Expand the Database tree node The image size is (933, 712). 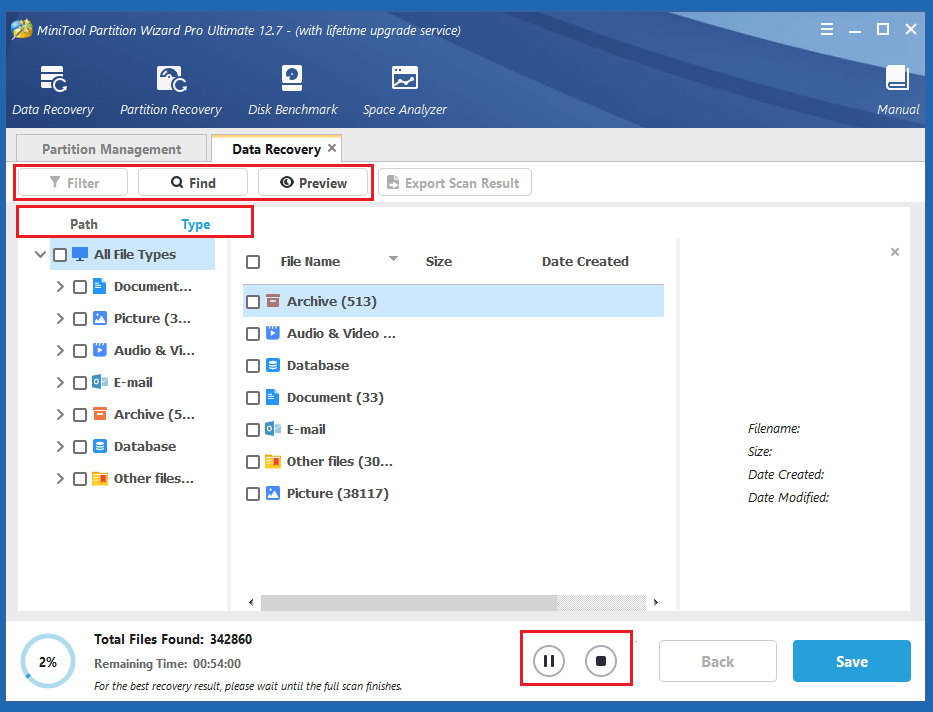click(60, 447)
